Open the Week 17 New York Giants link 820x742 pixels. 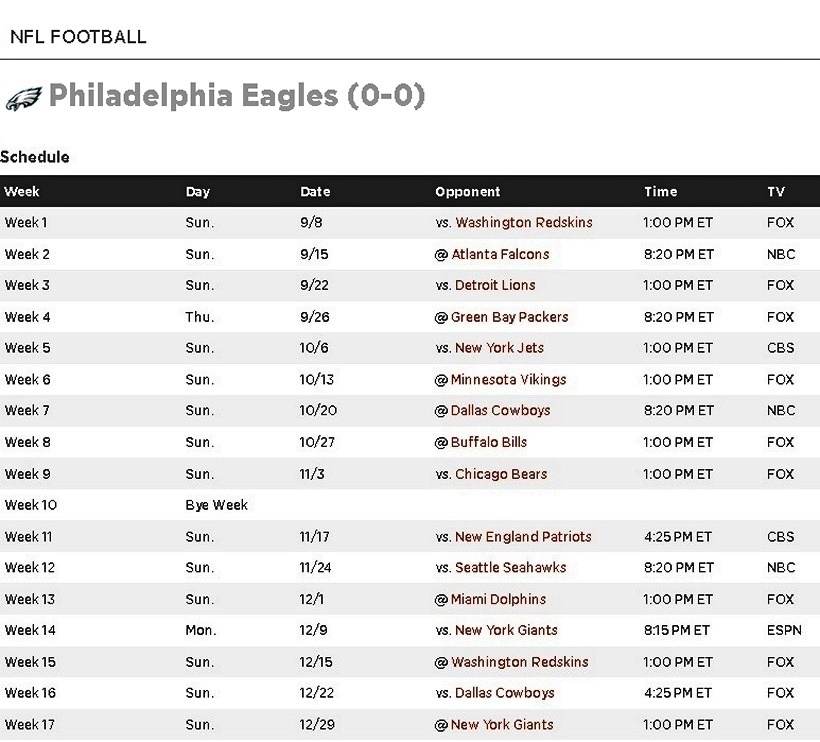[x=502, y=725]
